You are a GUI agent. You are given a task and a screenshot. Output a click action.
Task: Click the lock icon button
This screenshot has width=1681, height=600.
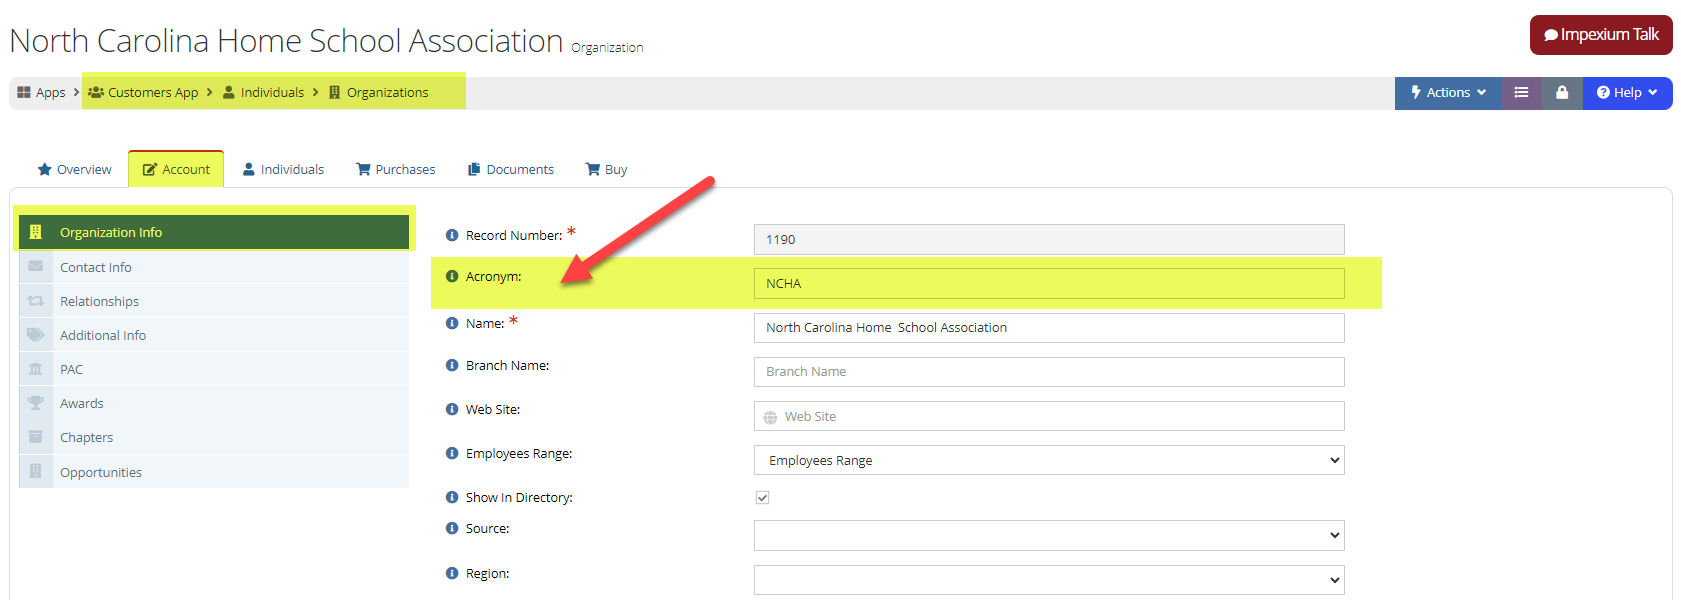click(1562, 92)
